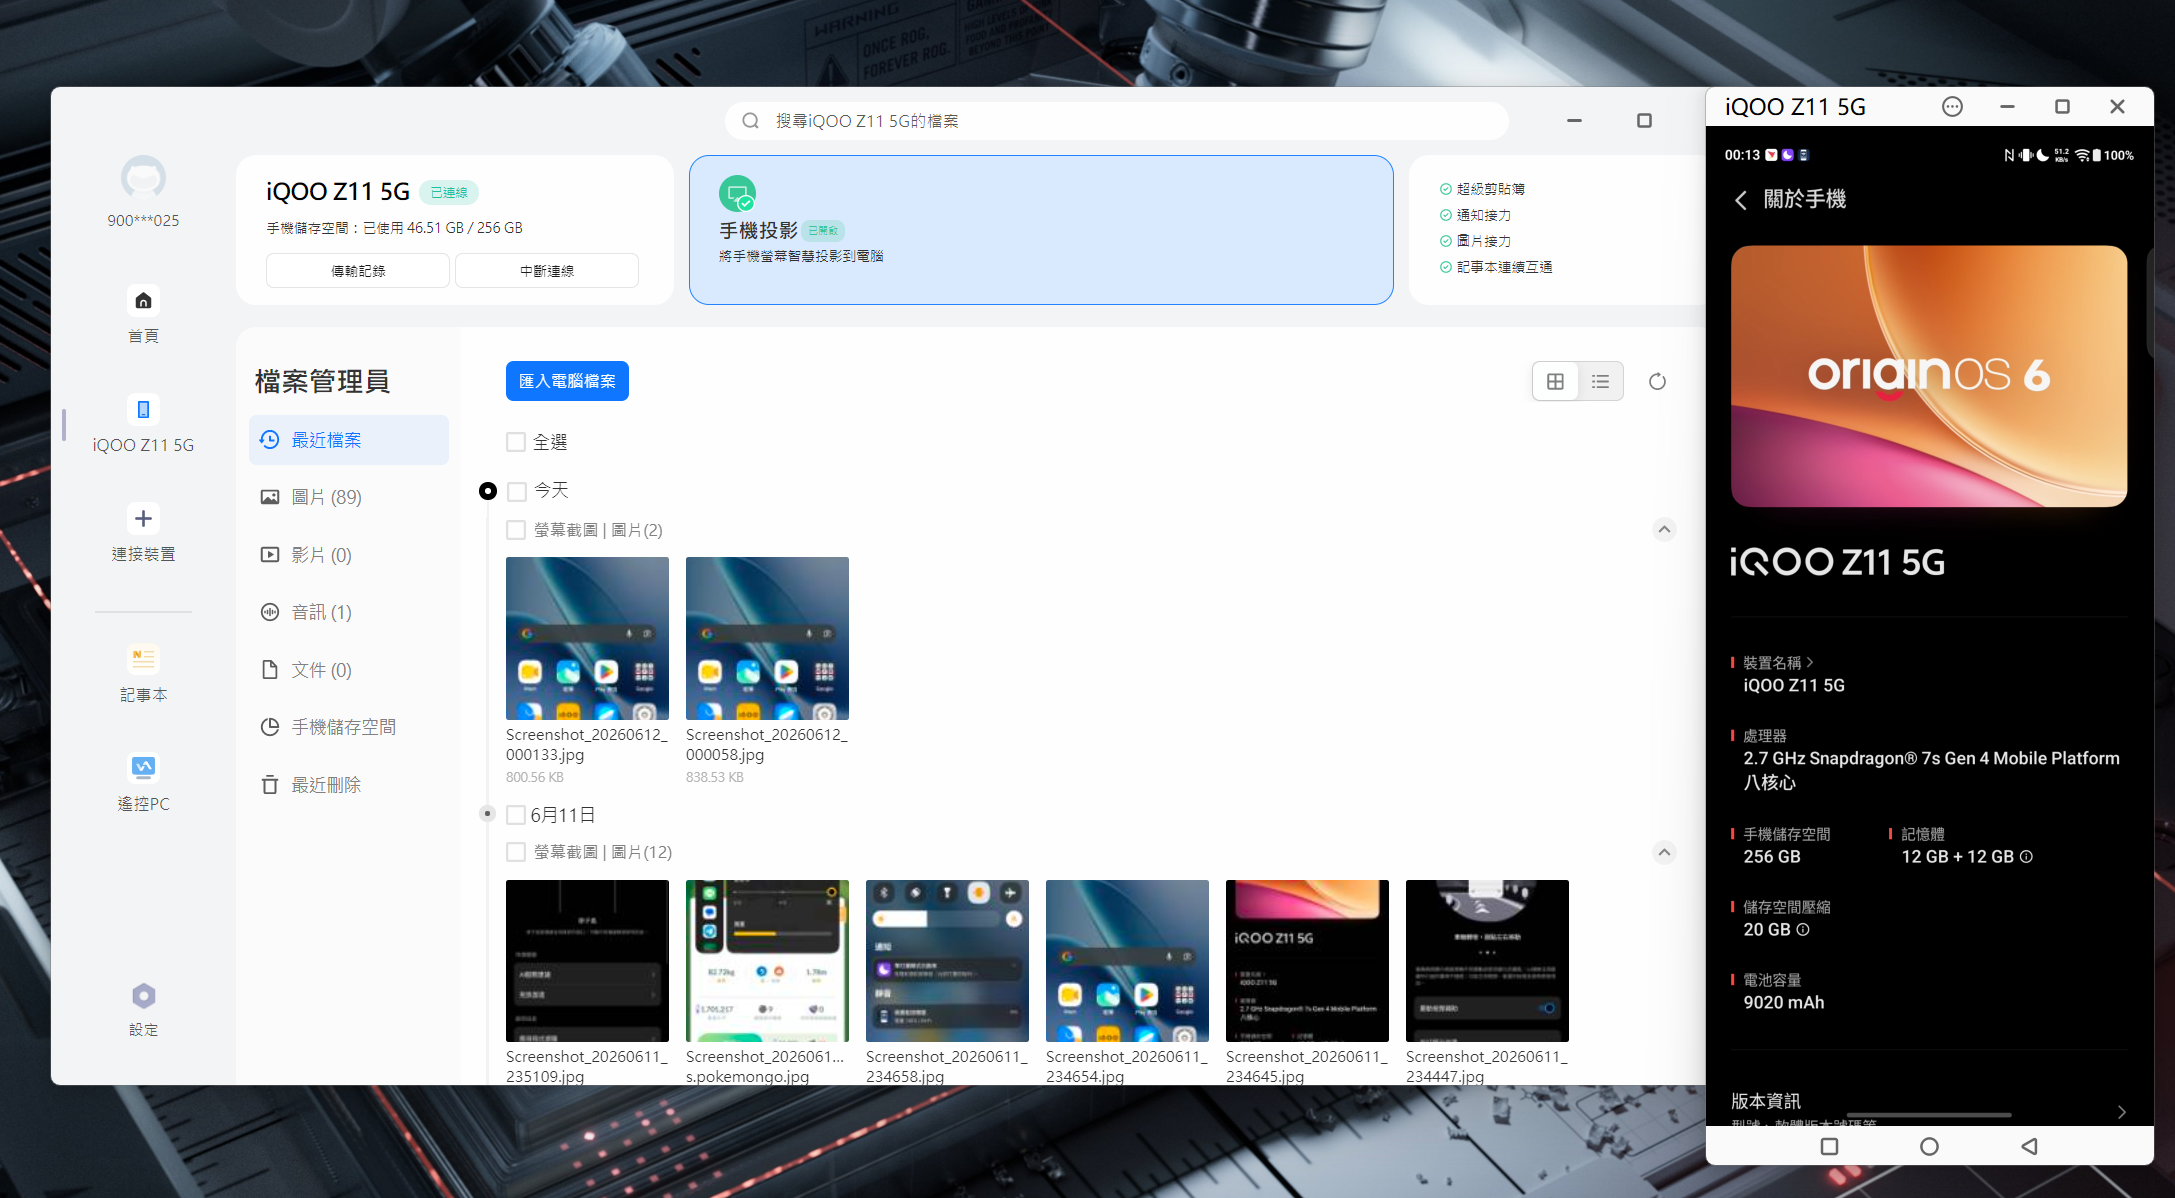
Task: Click the 匯入電腦檔案 button
Action: (567, 381)
